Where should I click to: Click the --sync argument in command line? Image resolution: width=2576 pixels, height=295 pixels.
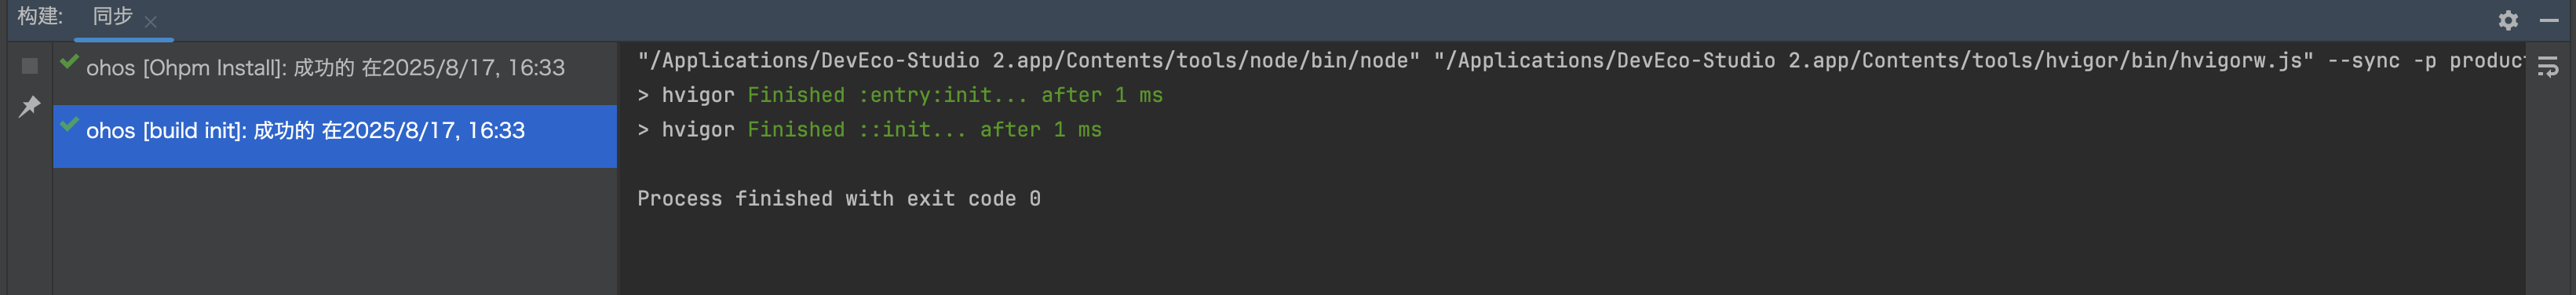click(2363, 60)
